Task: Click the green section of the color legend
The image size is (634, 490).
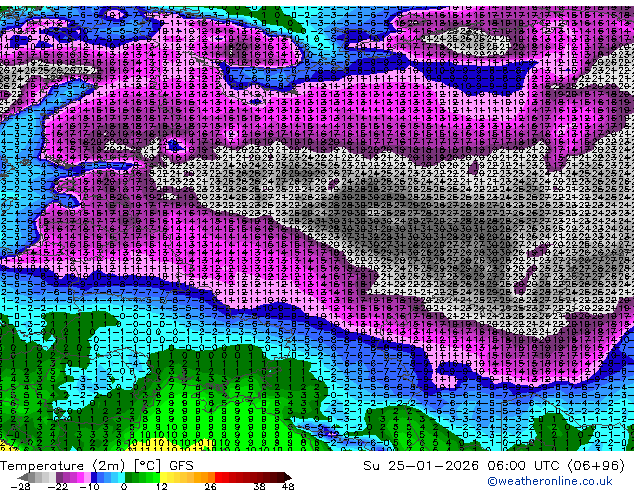Action: click(x=142, y=477)
